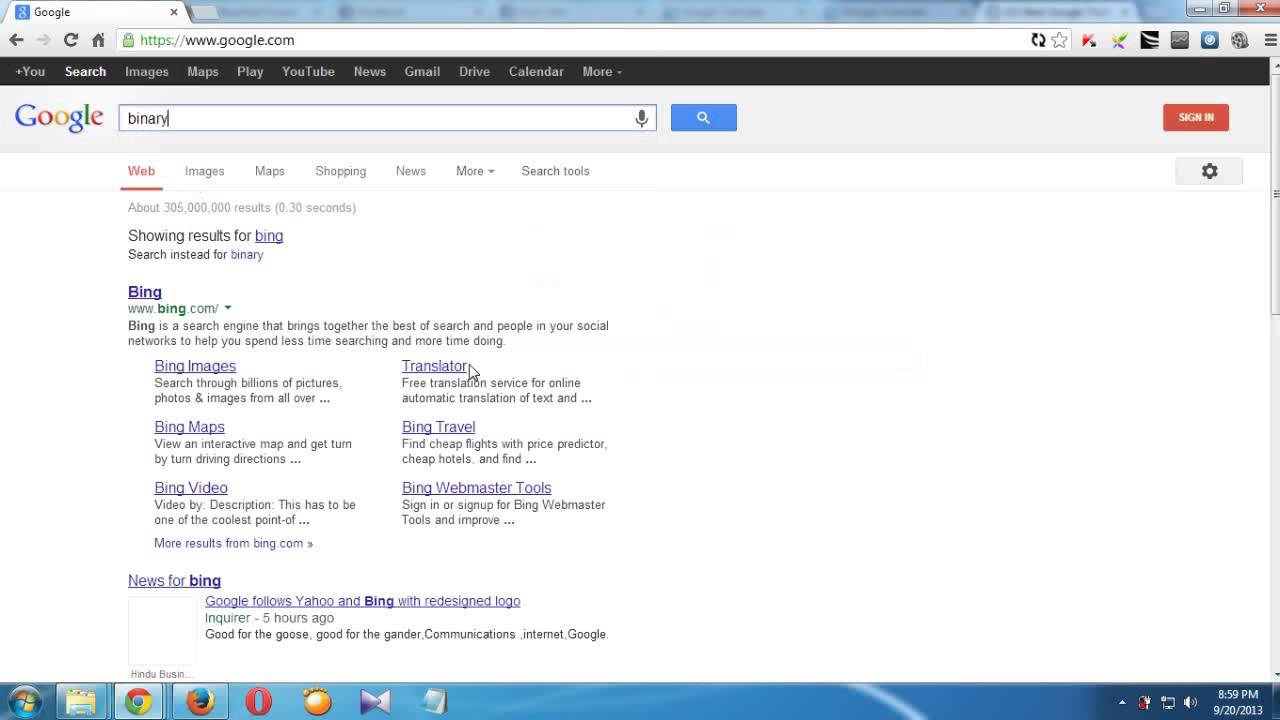Open the blue power-button extension icon
This screenshot has height=720, width=1280.
click(x=1209, y=40)
